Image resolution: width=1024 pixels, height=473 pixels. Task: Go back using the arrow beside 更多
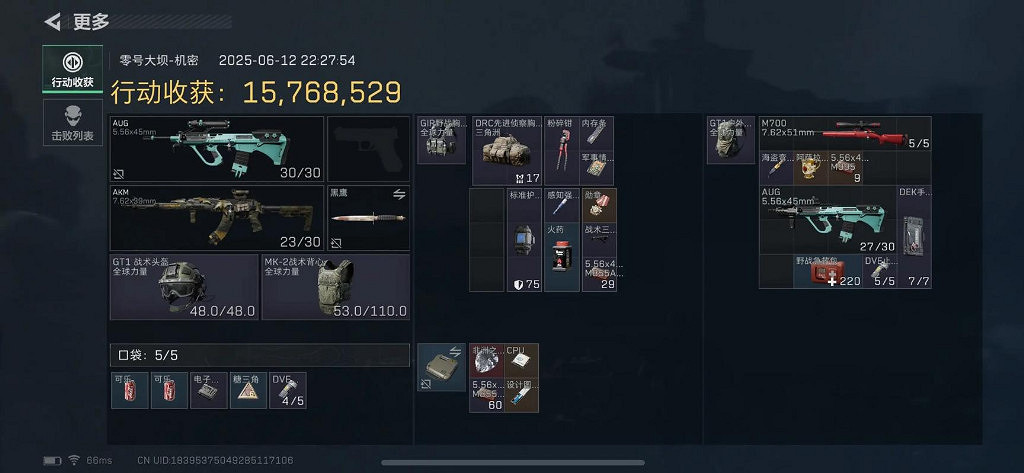coord(52,22)
